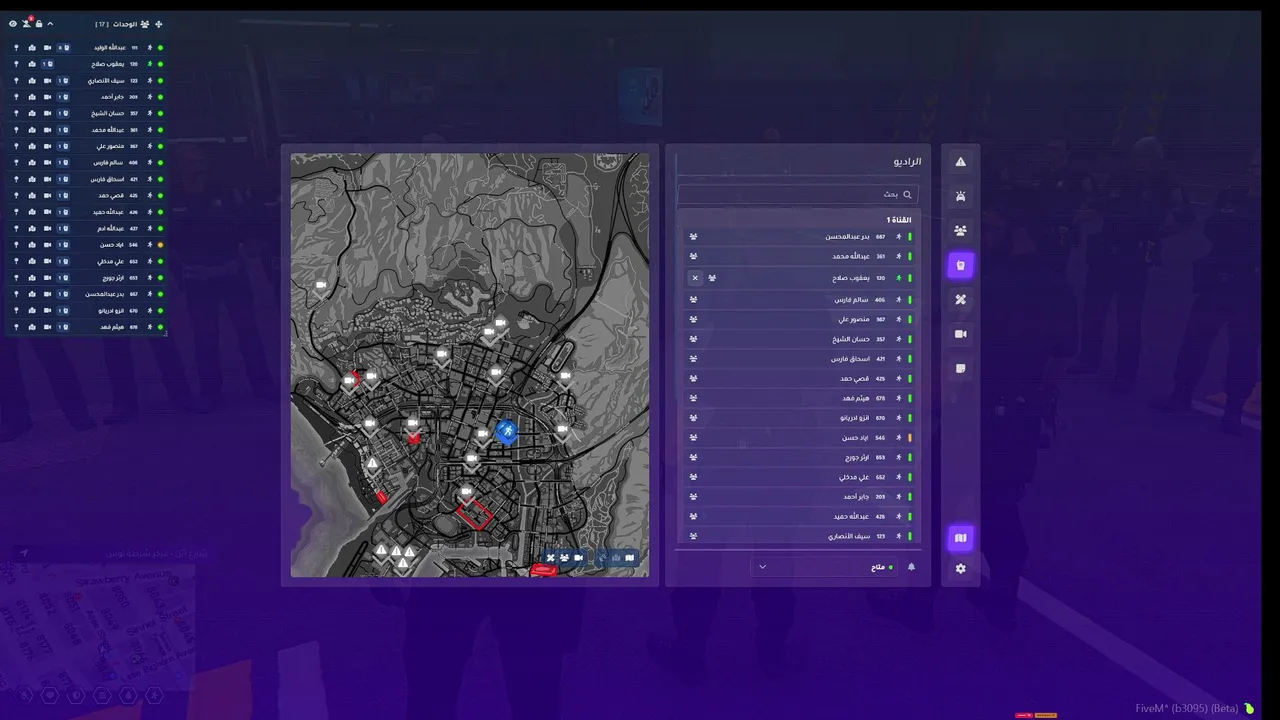Open camera for unit 546 in units panel

[x=47, y=245]
